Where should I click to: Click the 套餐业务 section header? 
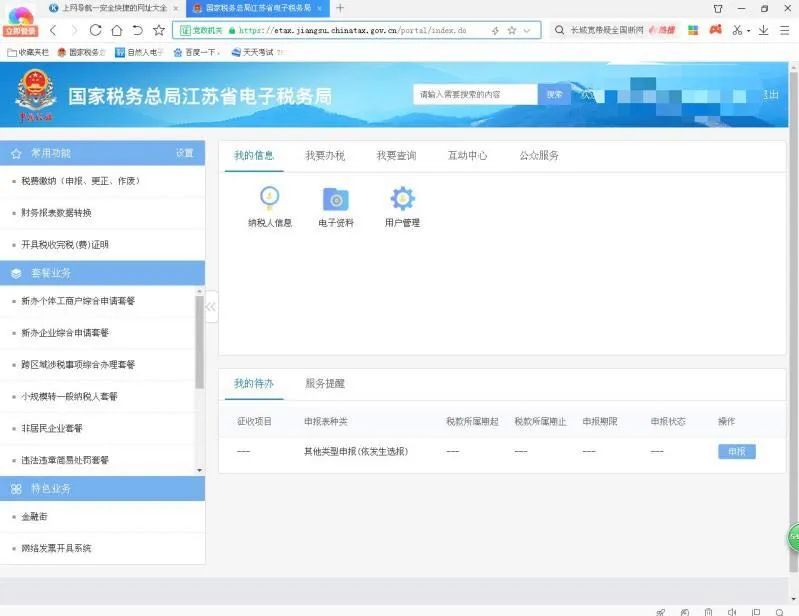tap(102, 273)
